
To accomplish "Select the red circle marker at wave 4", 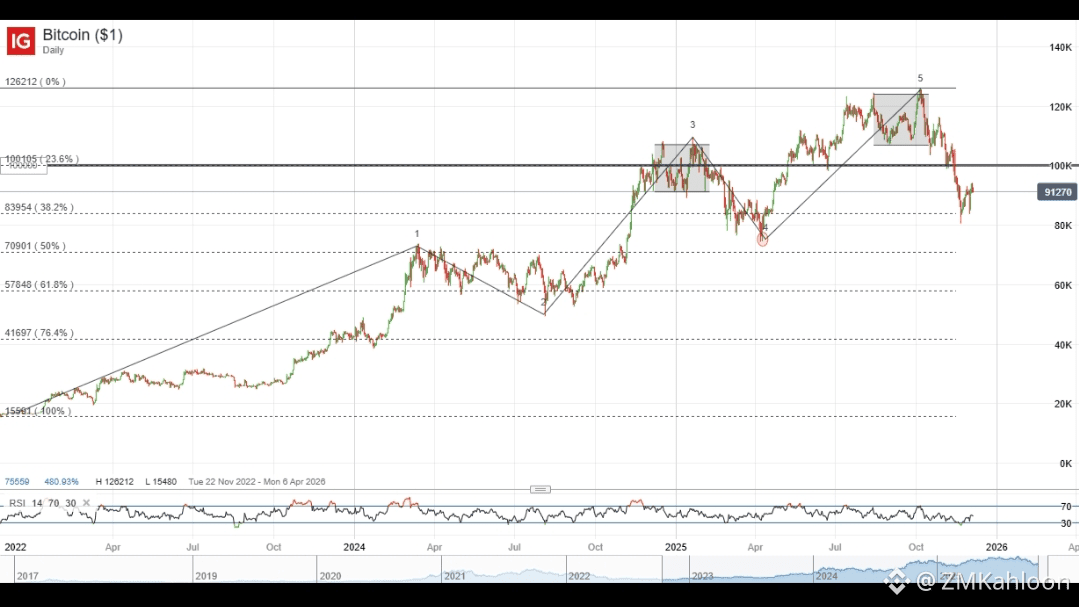I will (762, 240).
